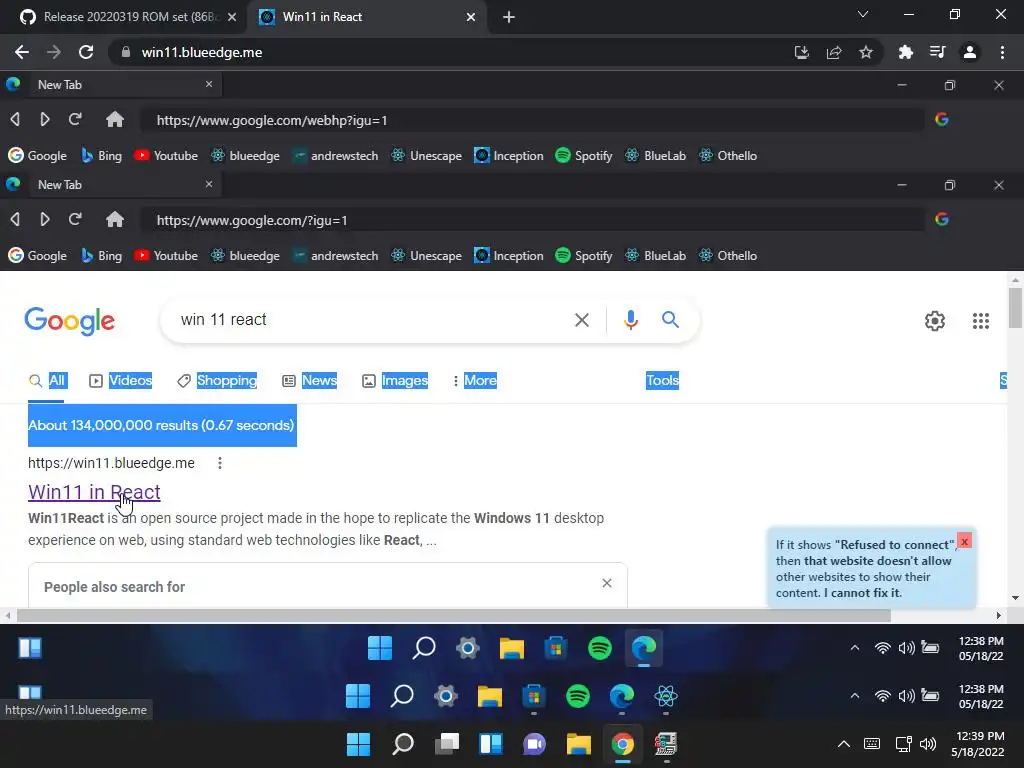Click back triangle in the webhp?igu=1 Edge window
The image size is (1024, 768).
tap(15, 120)
